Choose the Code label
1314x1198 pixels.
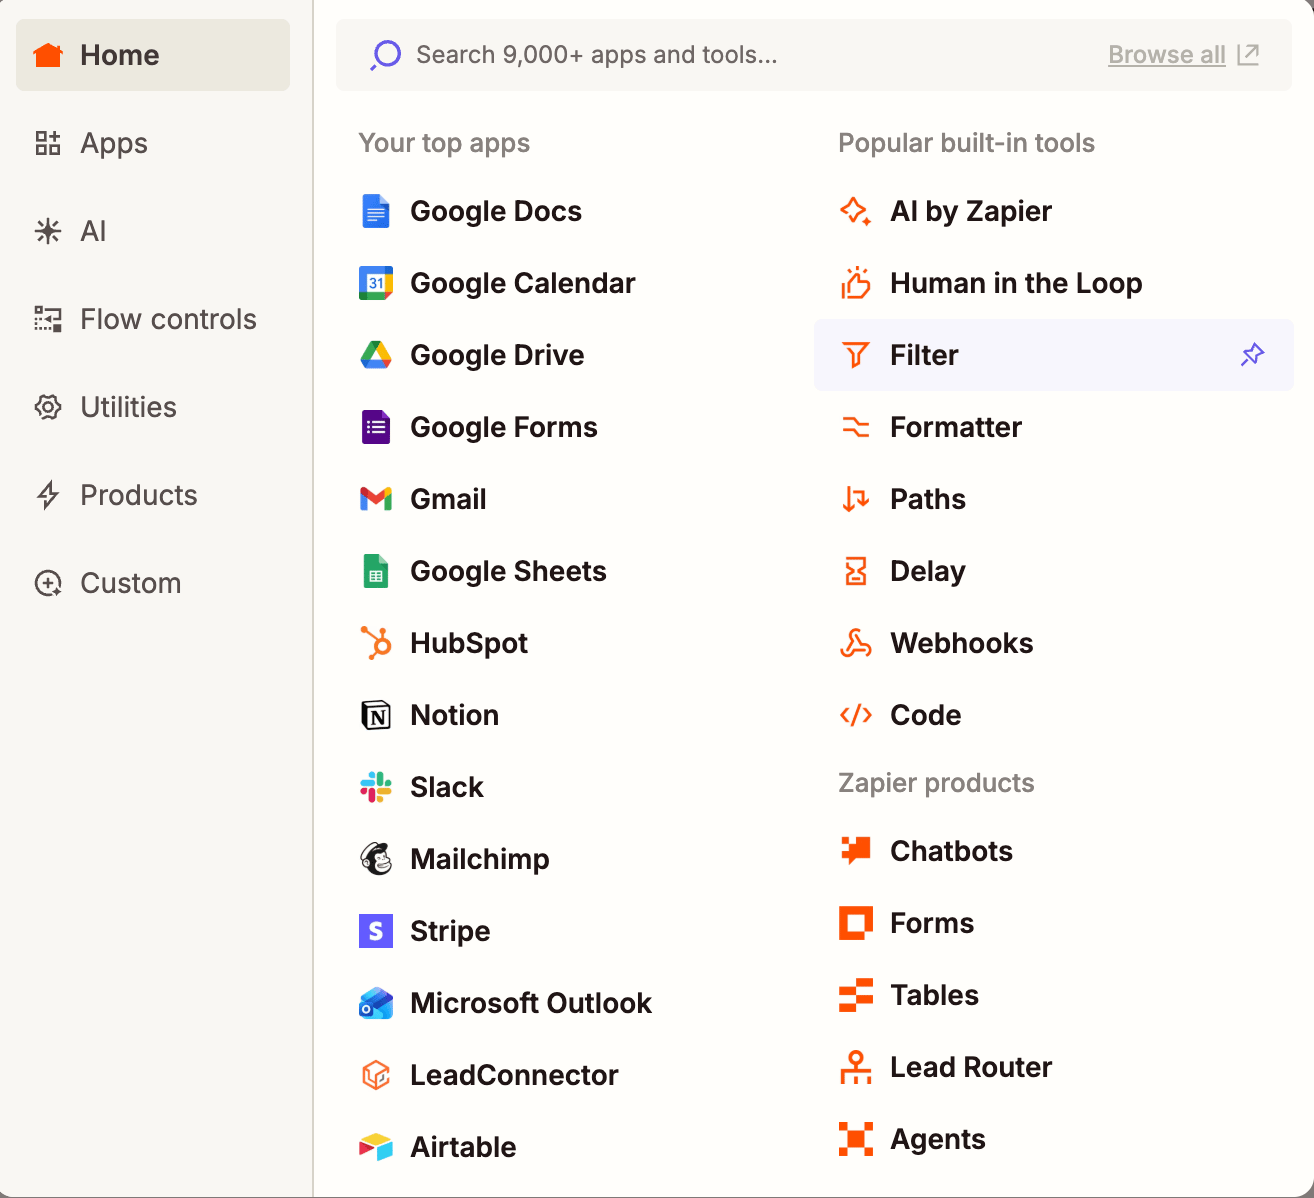(925, 715)
